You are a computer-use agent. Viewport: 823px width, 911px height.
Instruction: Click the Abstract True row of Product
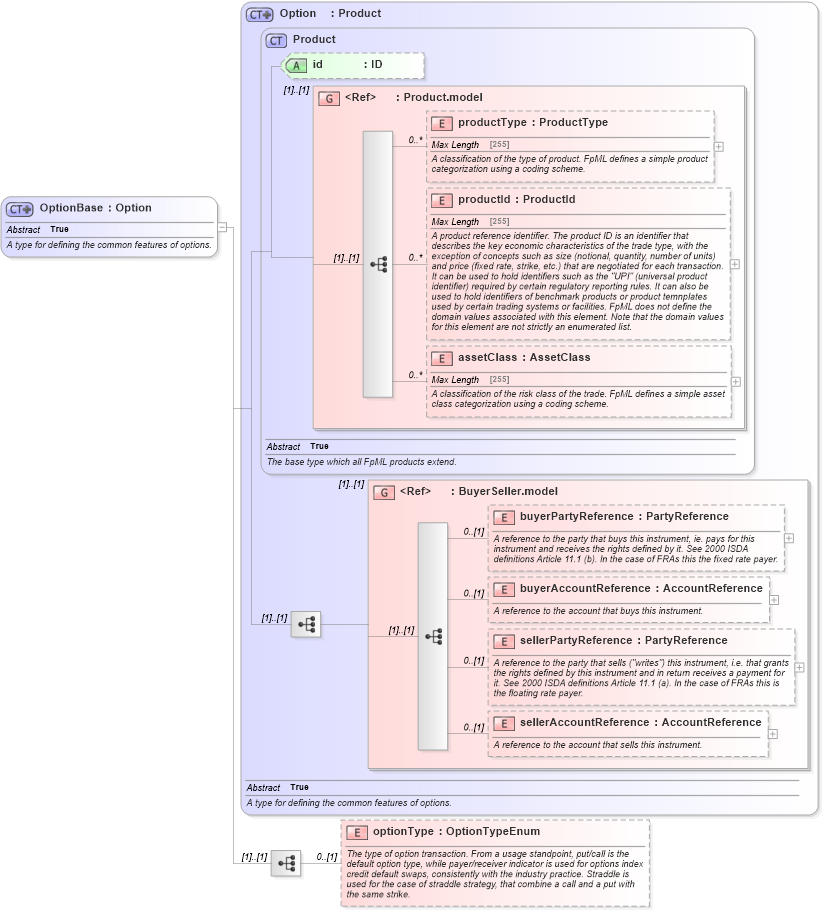pyautogui.click(x=297, y=447)
